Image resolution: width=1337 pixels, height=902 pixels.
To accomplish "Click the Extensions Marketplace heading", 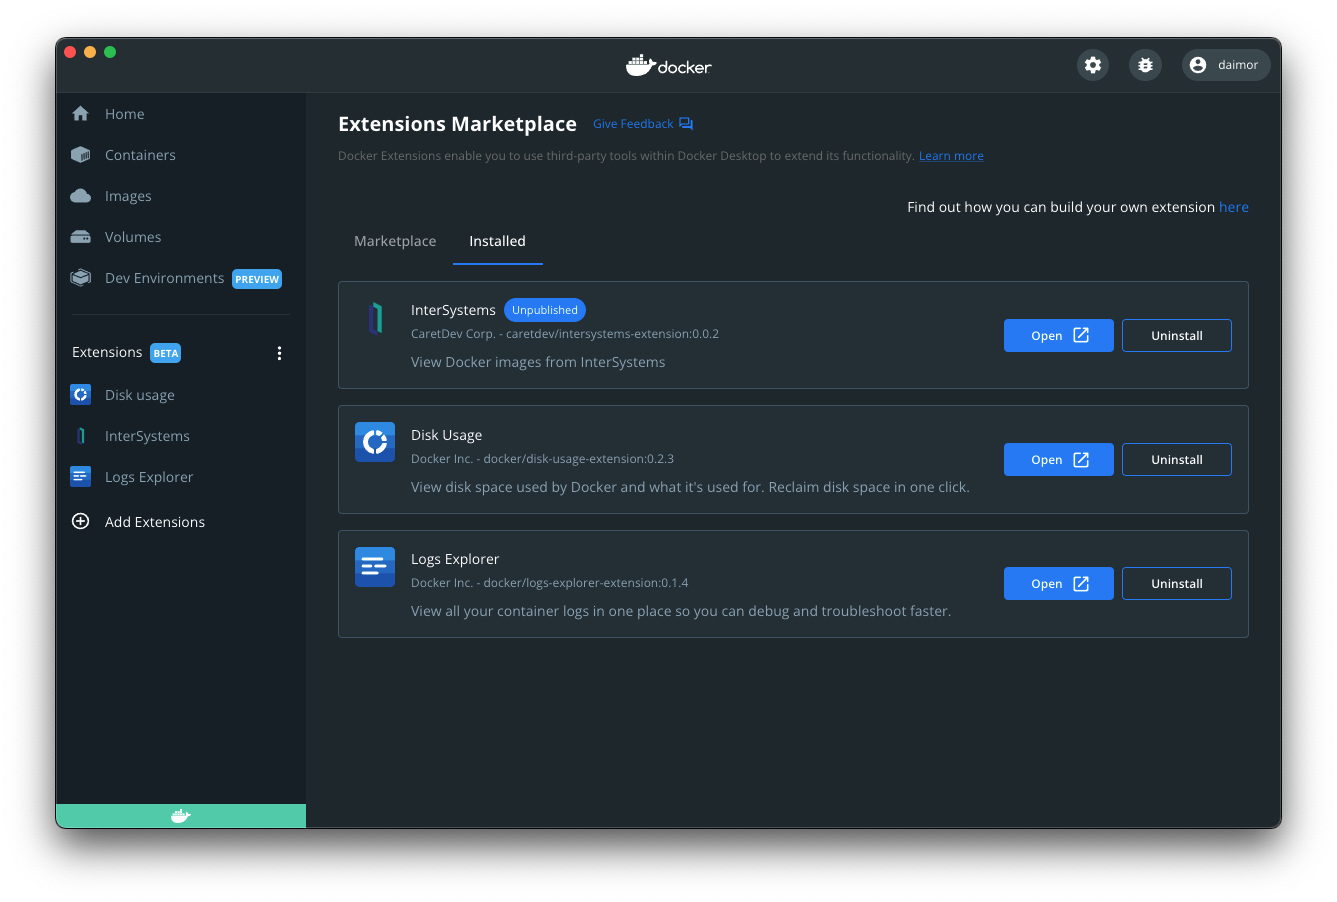I will click(x=457, y=124).
